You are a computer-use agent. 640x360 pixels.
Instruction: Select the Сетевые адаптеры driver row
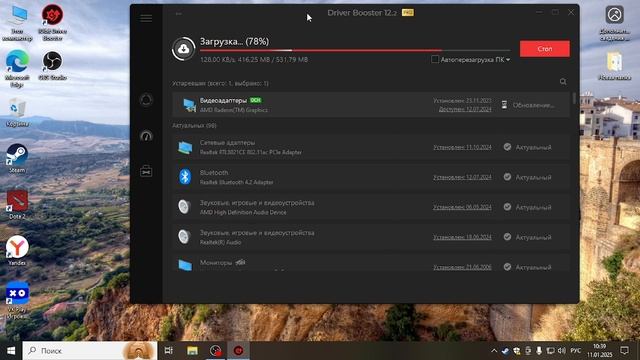[x=371, y=147]
